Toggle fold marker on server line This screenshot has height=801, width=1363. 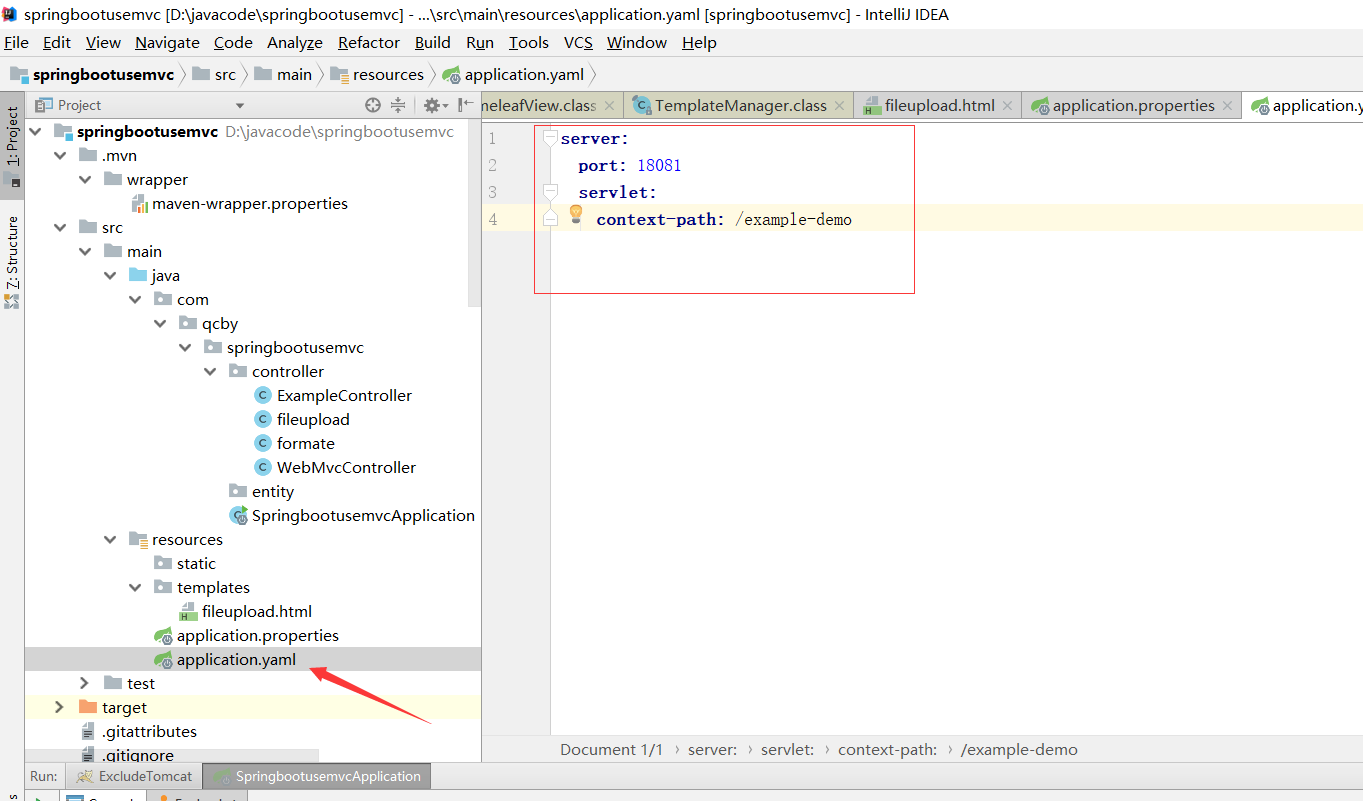pyautogui.click(x=549, y=138)
